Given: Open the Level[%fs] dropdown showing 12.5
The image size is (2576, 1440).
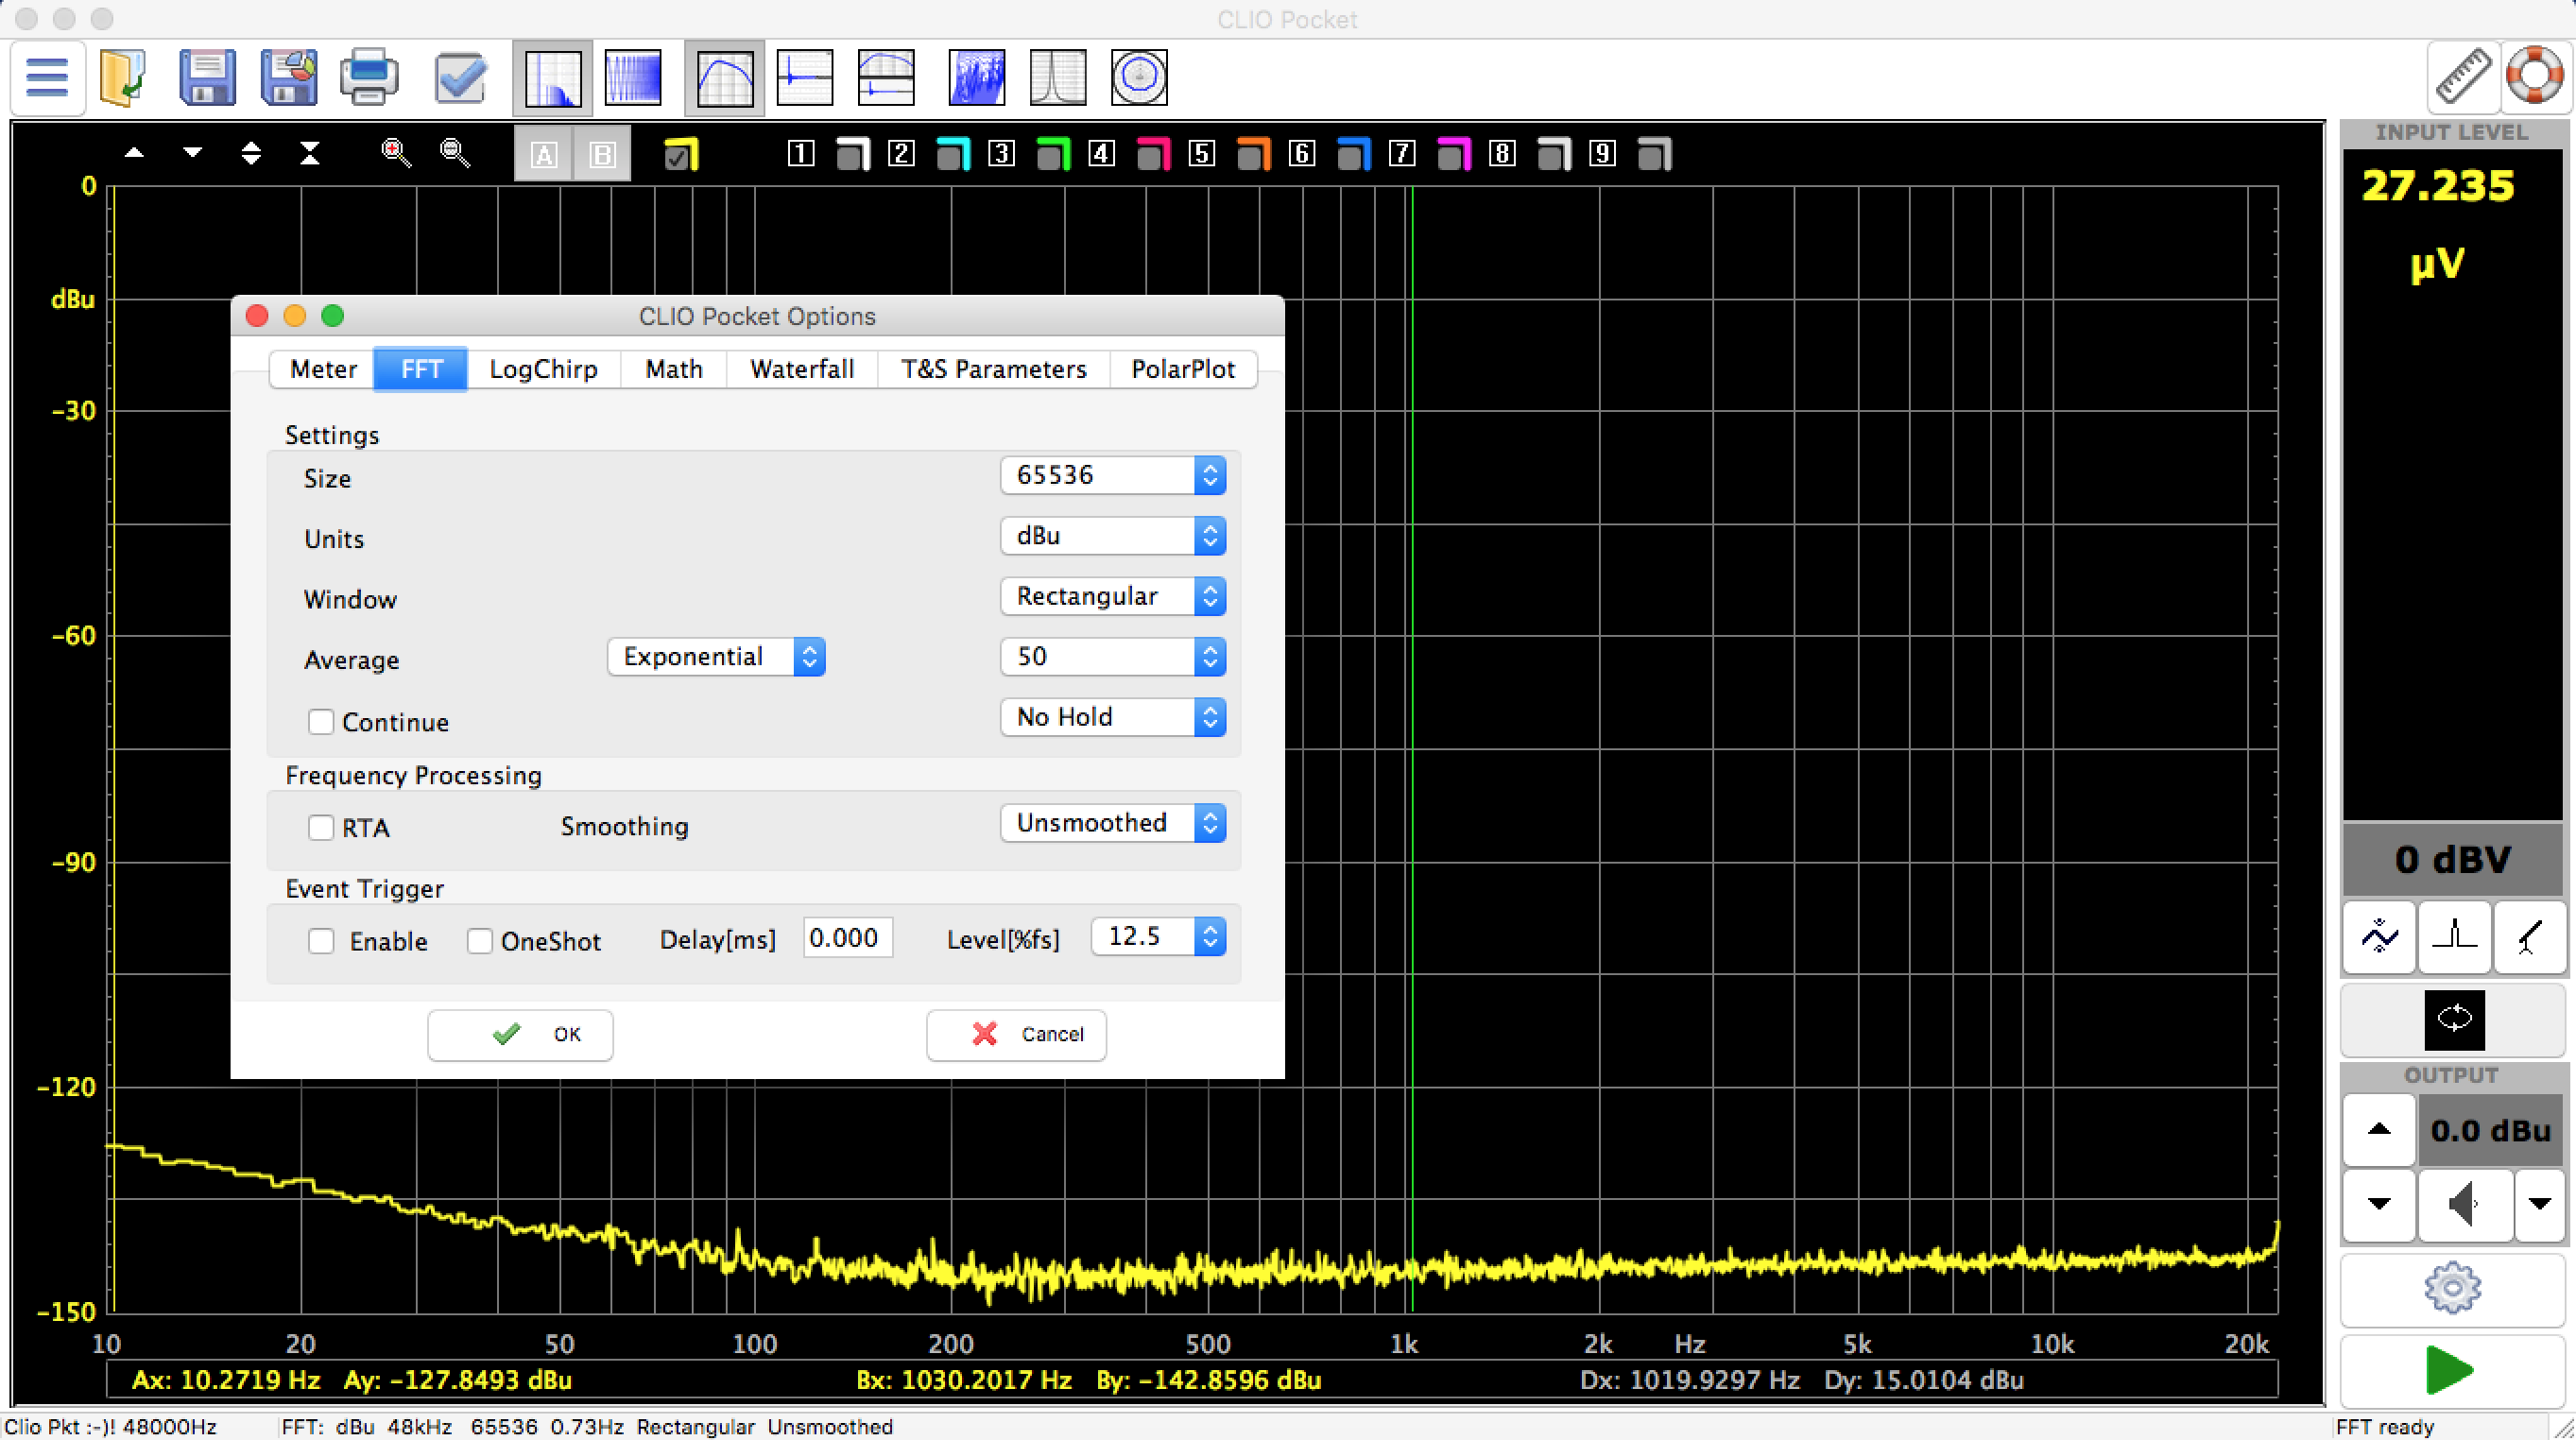Looking at the screenshot, I should (1159, 936).
